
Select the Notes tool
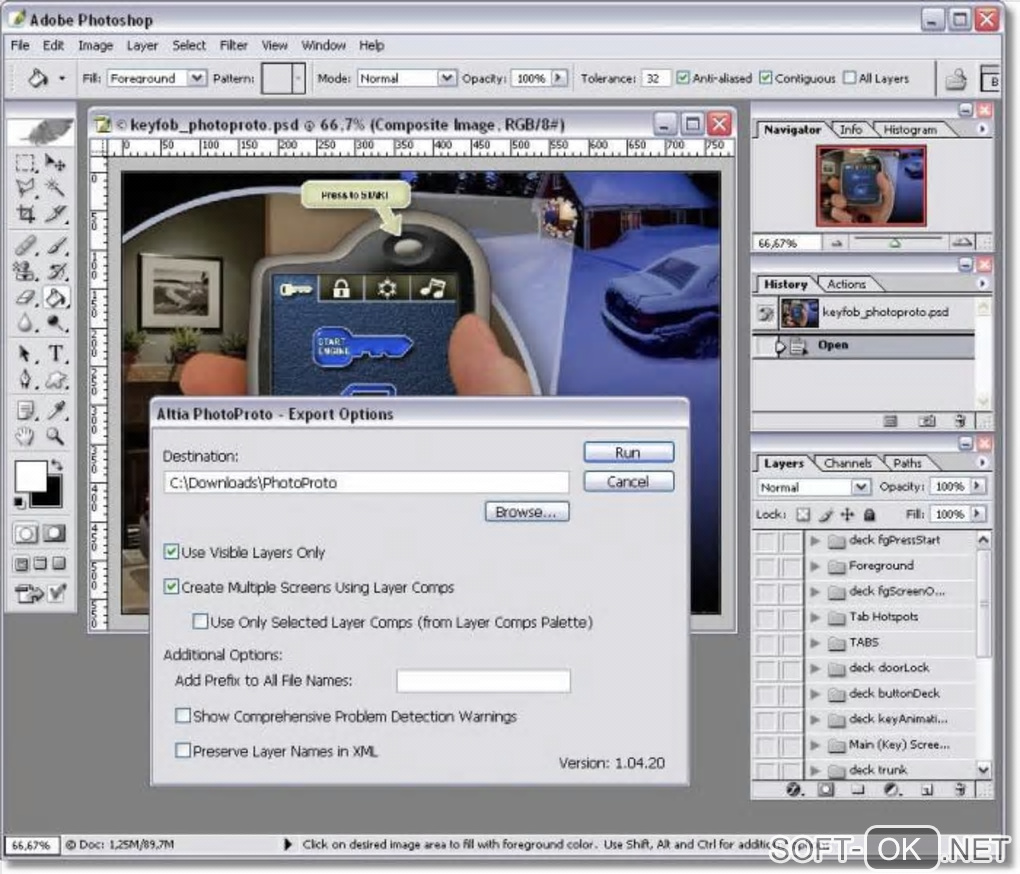(x=25, y=410)
